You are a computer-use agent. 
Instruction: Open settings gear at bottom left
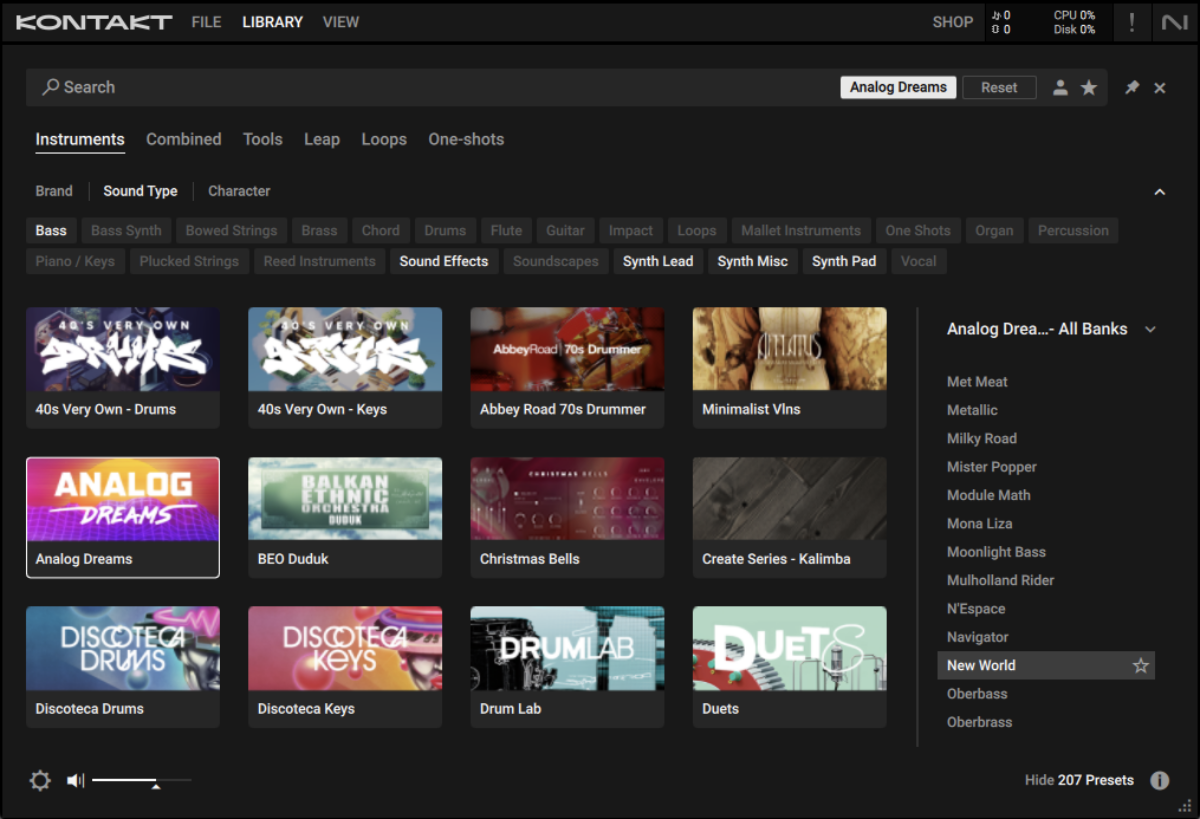[40, 781]
